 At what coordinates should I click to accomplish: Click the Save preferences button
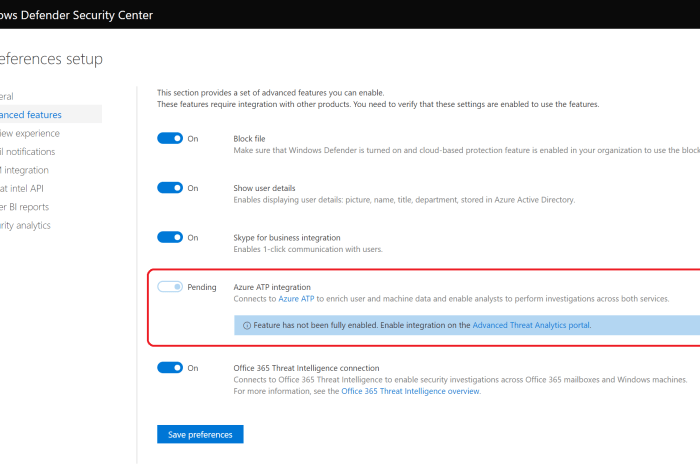coord(200,434)
